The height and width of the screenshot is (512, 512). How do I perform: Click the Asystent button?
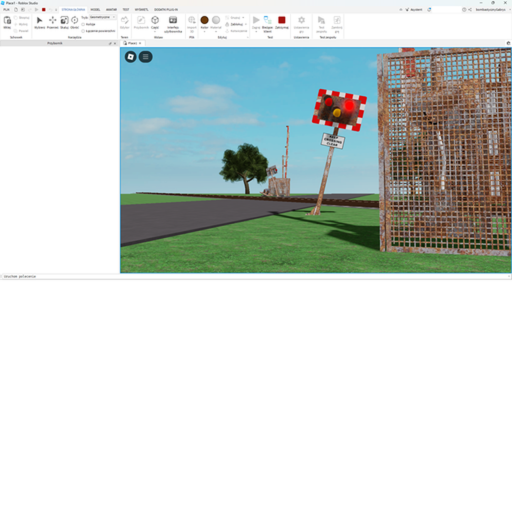[414, 10]
